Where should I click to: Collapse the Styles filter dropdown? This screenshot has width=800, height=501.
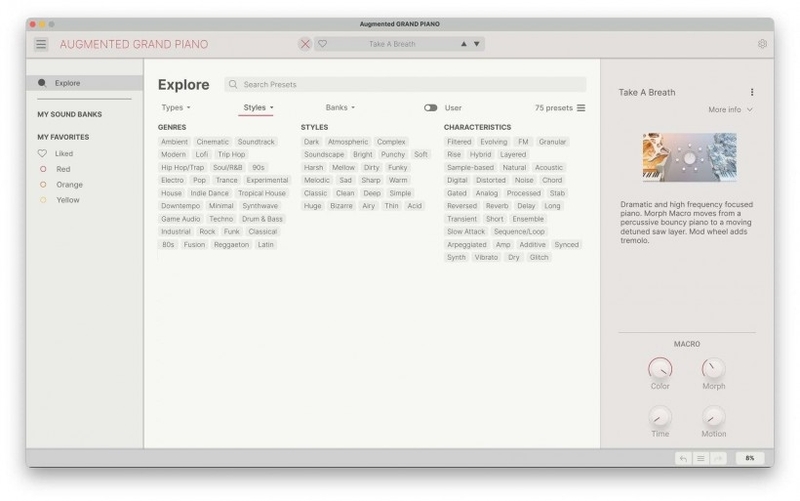(x=258, y=108)
